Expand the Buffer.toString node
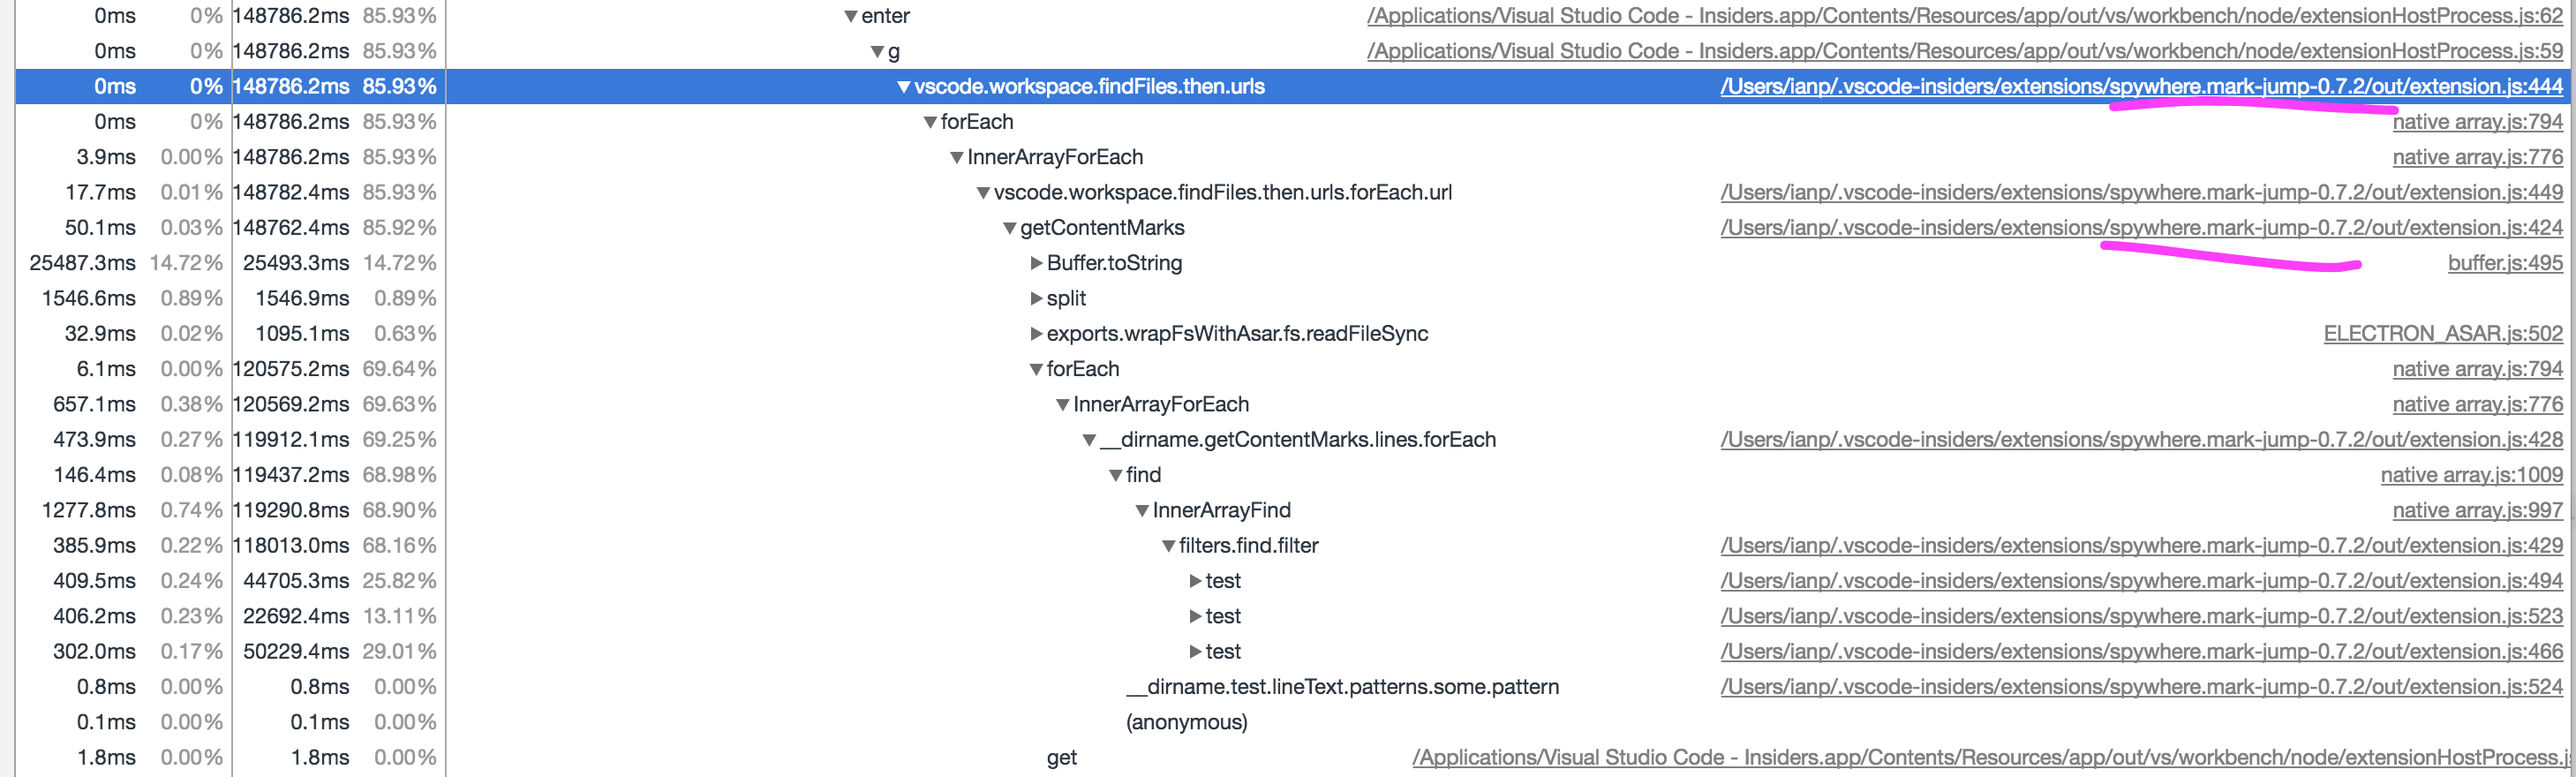This screenshot has width=2576, height=777. coord(1035,263)
